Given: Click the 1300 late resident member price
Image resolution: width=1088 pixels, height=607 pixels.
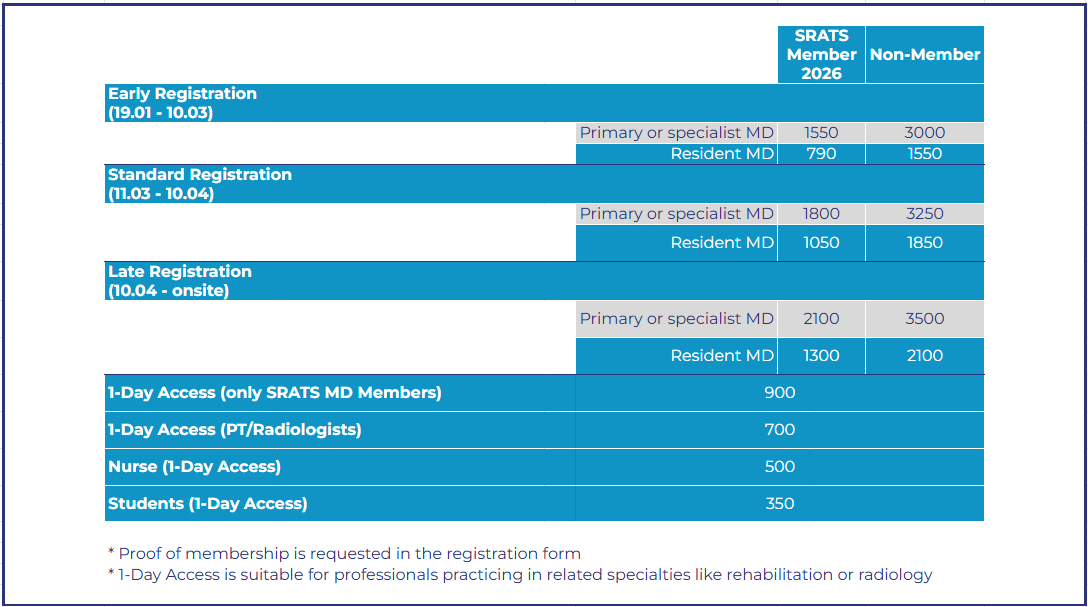Looking at the screenshot, I should point(821,356).
